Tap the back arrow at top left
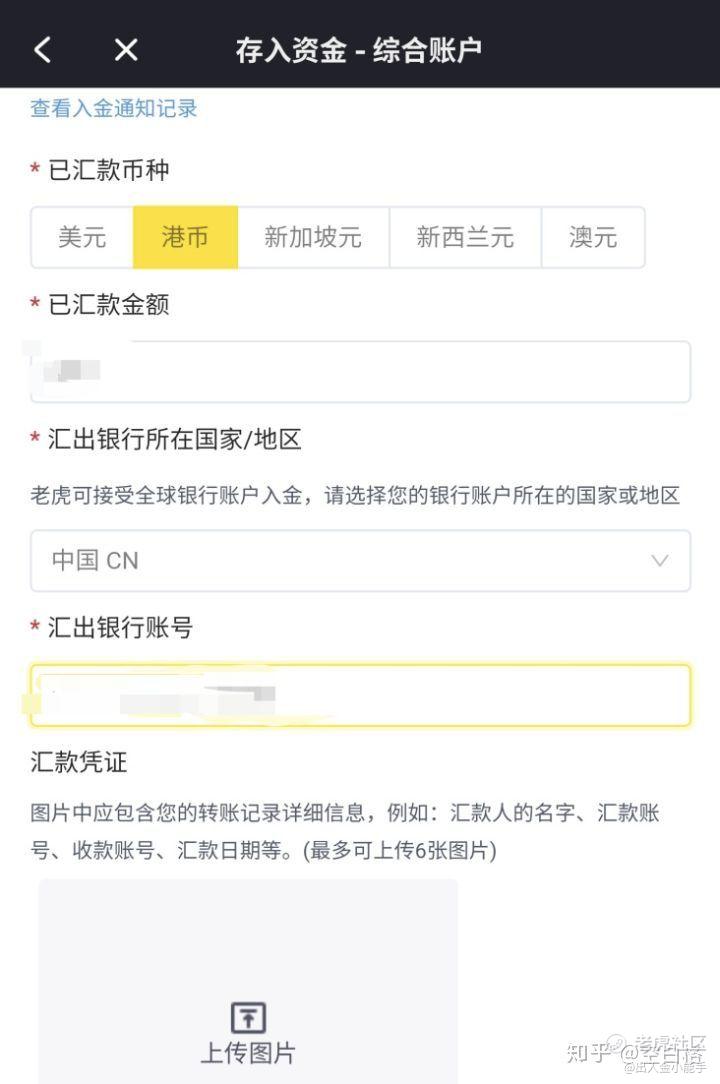 point(41,49)
